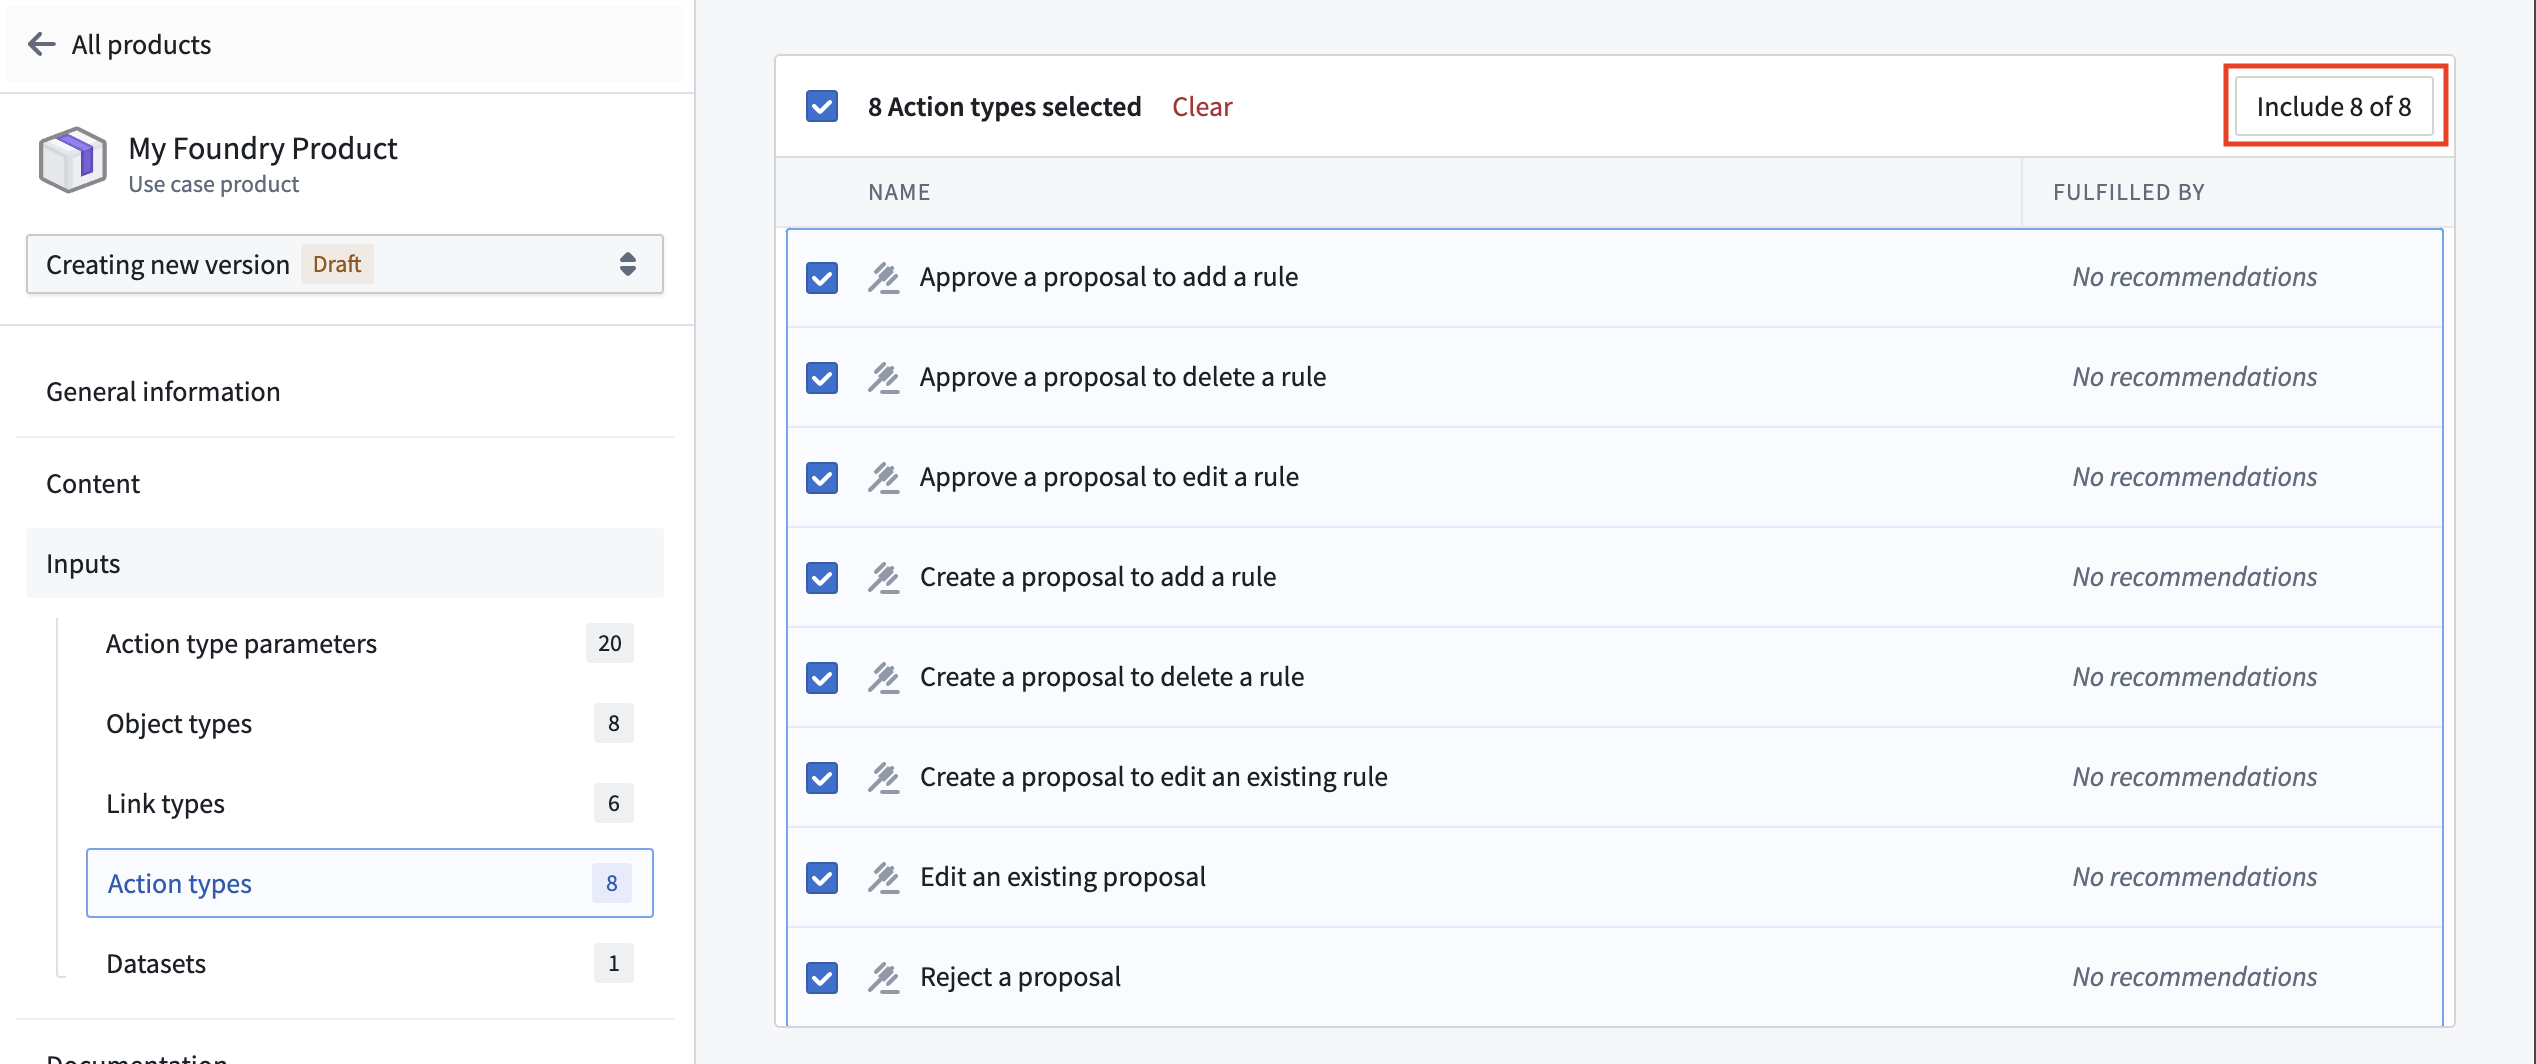The width and height of the screenshot is (2536, 1064).
Task: Uncheck Create a proposal to delete a rule
Action: point(822,677)
